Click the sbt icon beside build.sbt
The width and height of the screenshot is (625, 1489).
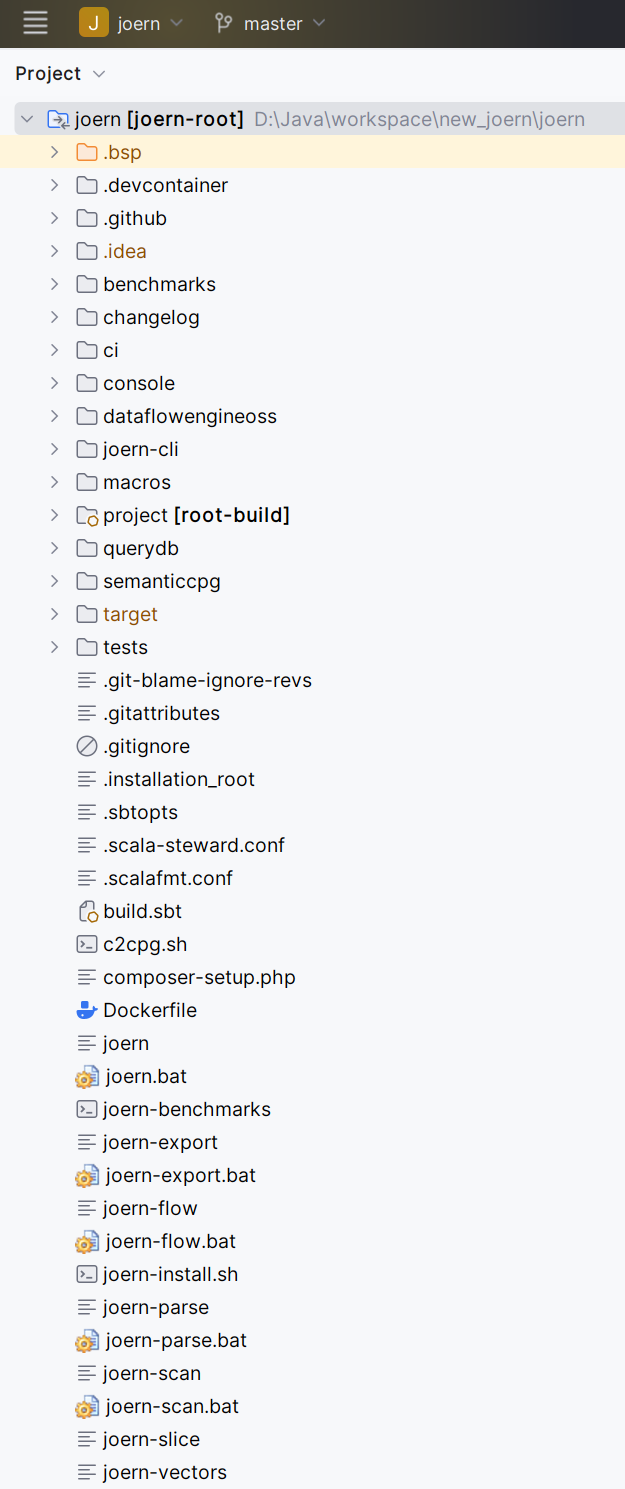(87, 911)
